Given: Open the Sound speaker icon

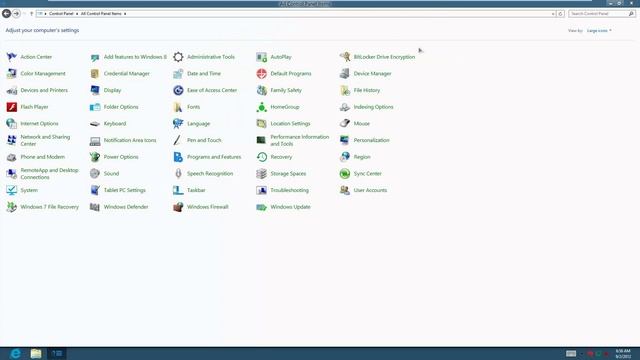Looking at the screenshot, I should pos(95,173).
